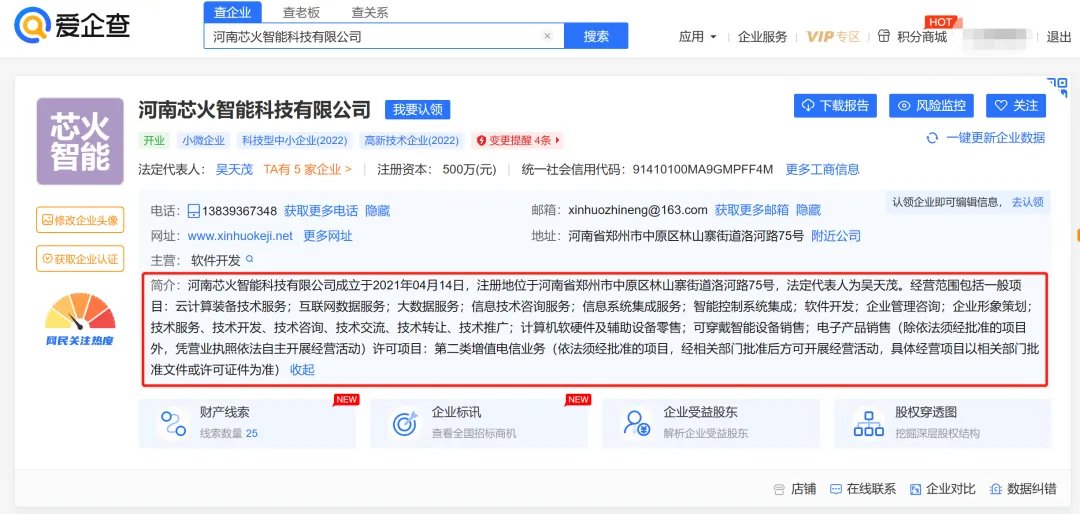Screen dimensions: 1080x514
Task: Clear the search box with the x icon
Action: pyautogui.click(x=548, y=37)
